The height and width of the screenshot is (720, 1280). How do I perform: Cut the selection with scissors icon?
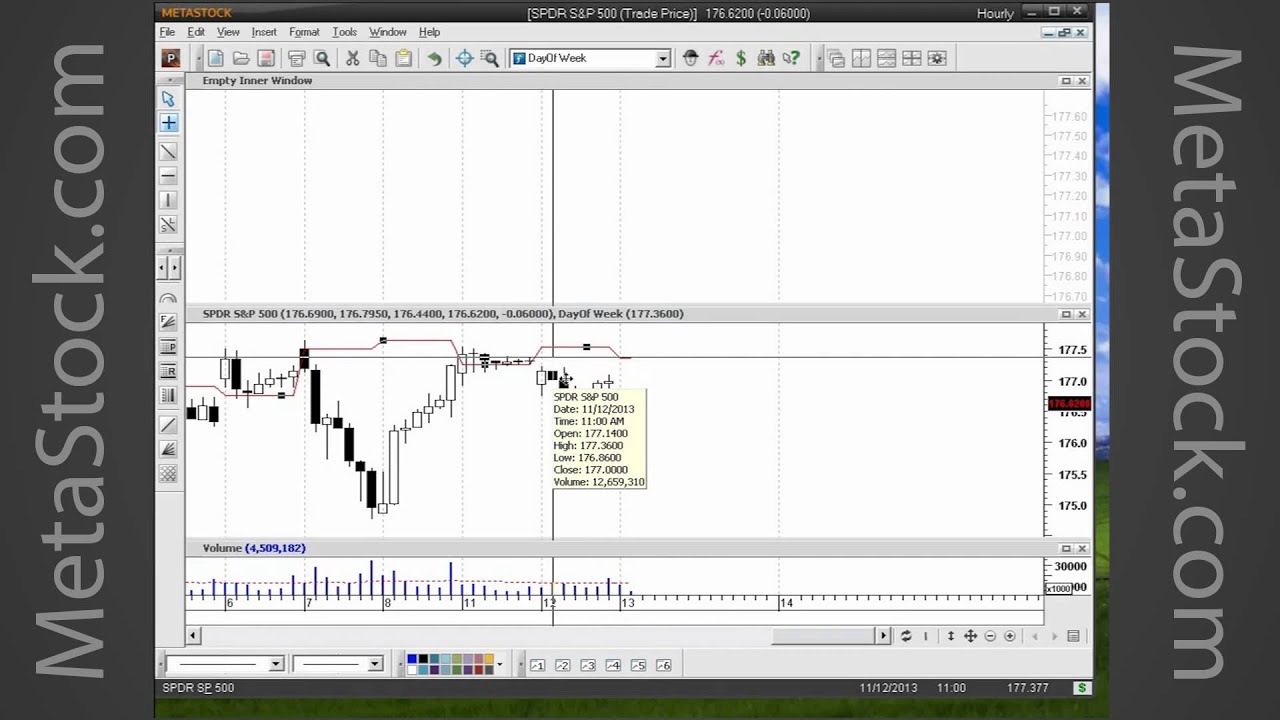tap(352, 58)
